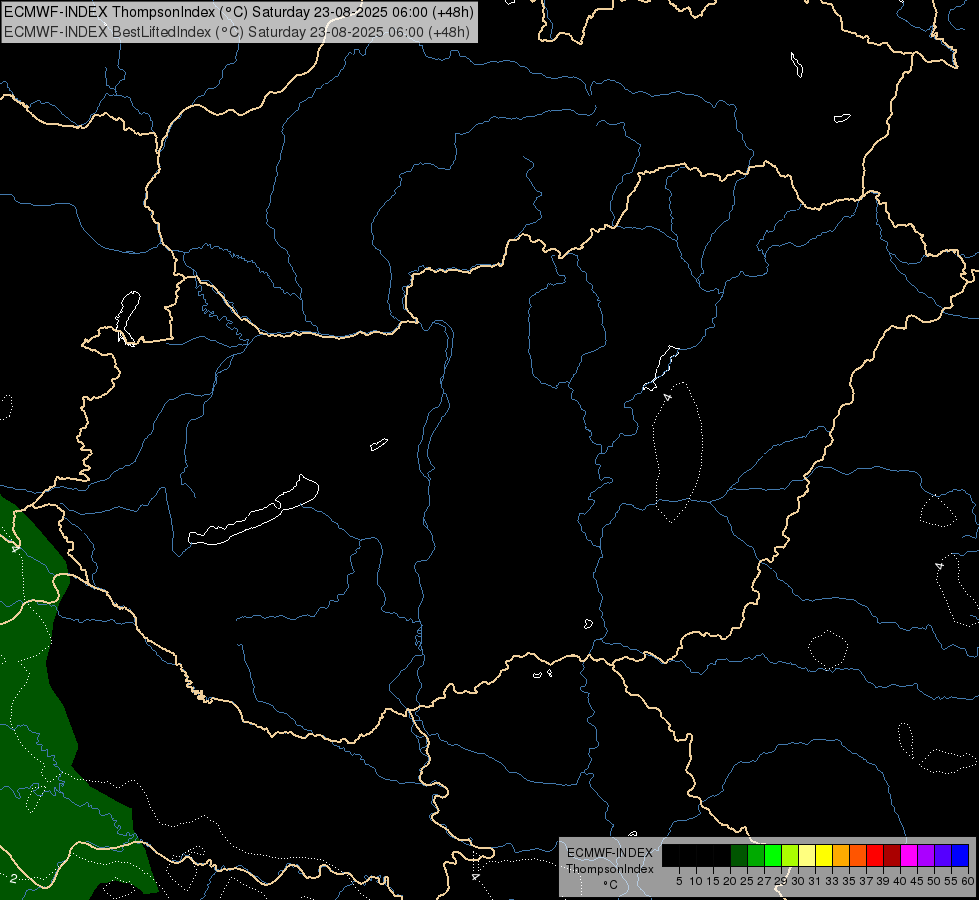
Task: Select the dark red 39–40 legend swatch
Action: (x=892, y=855)
